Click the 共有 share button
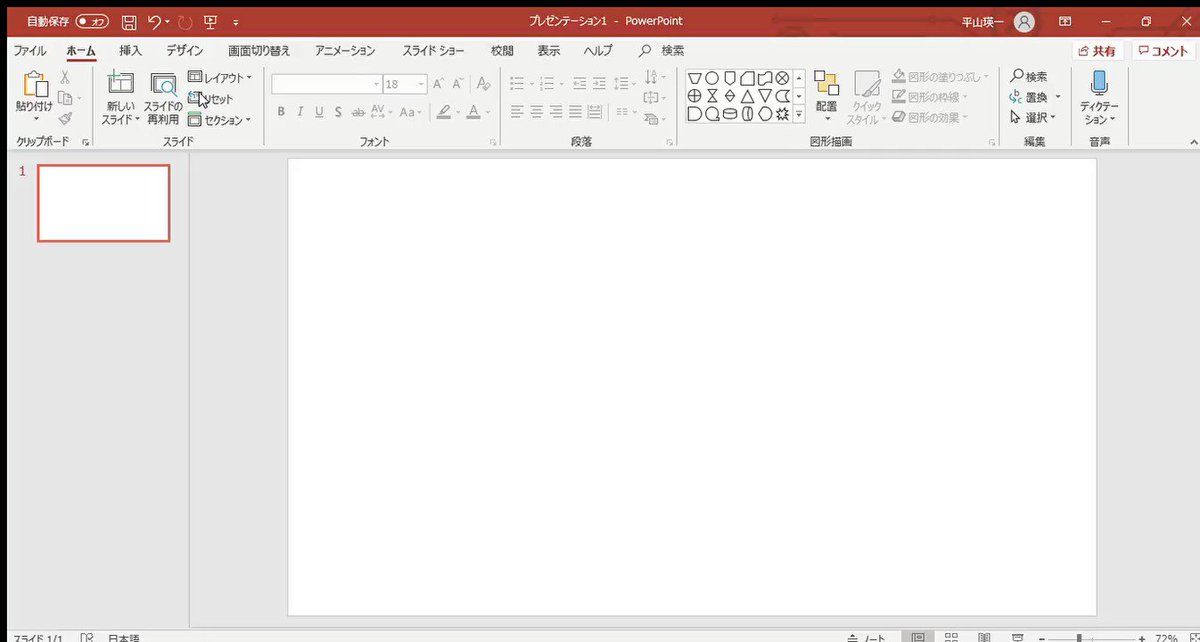 coord(1097,51)
